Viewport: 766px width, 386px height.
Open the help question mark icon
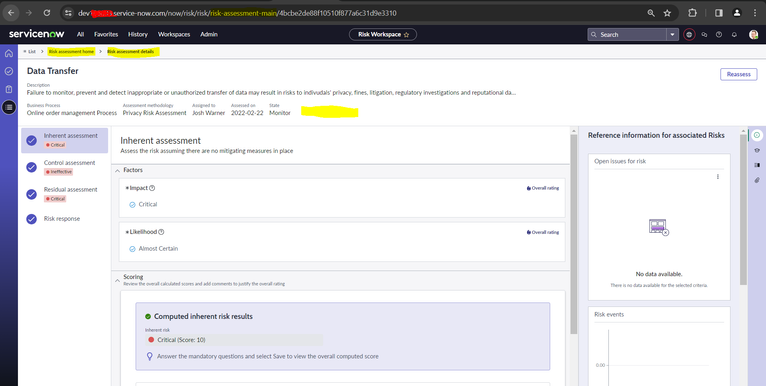719,35
